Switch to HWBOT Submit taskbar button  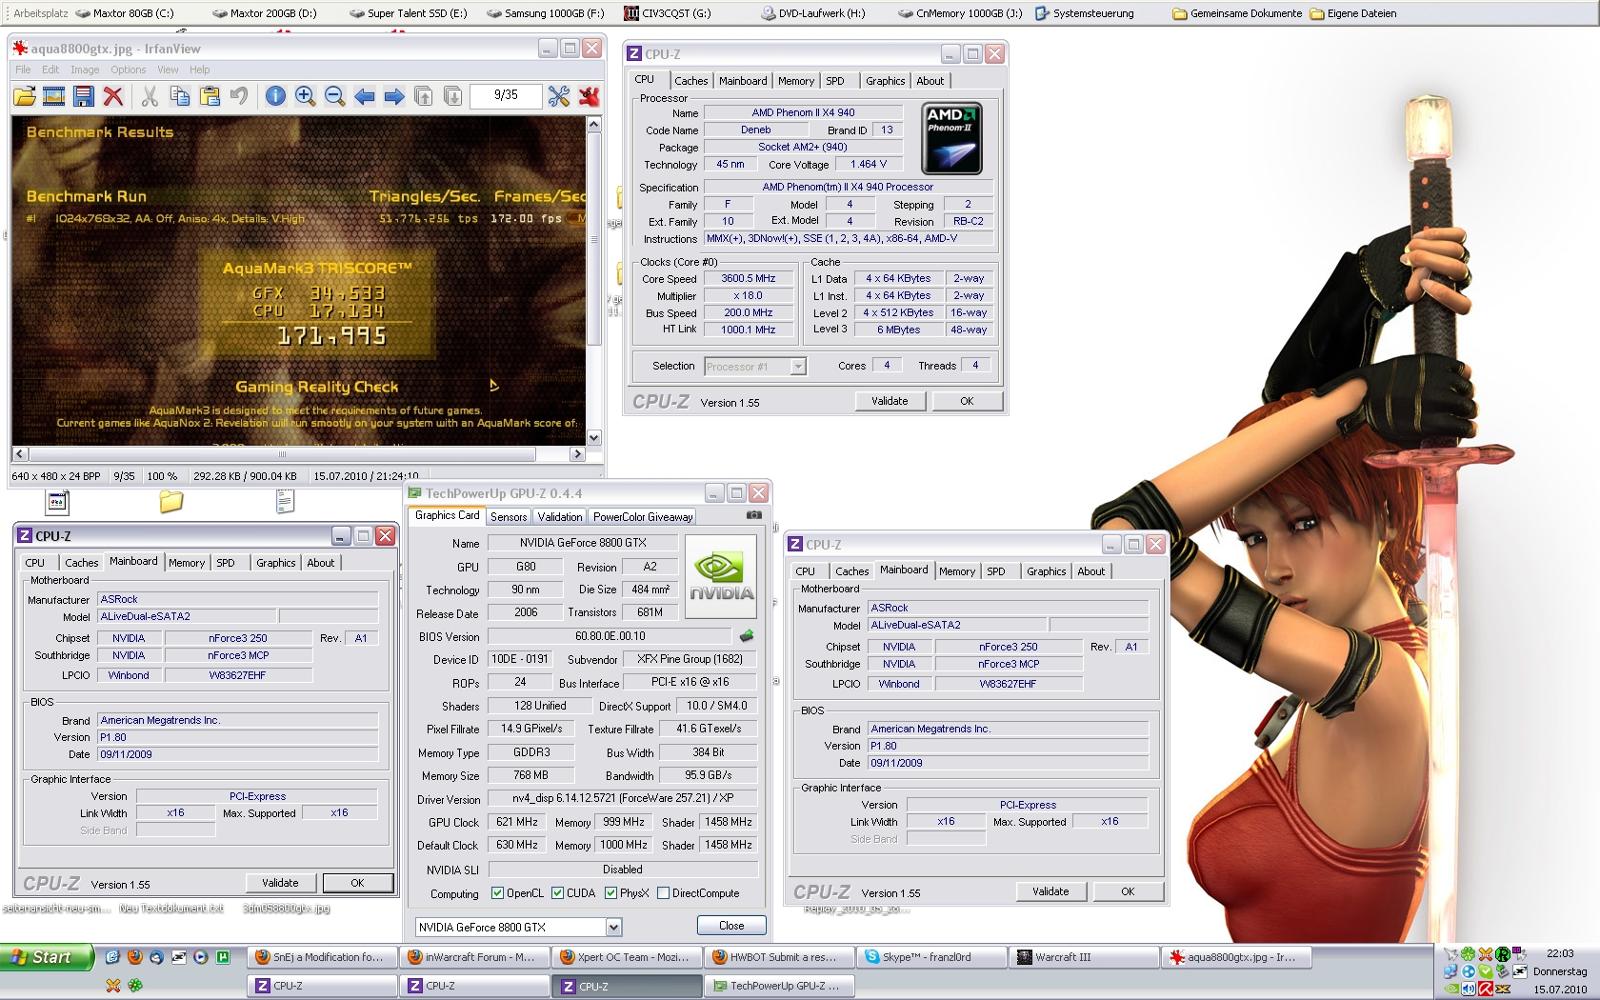[780, 957]
